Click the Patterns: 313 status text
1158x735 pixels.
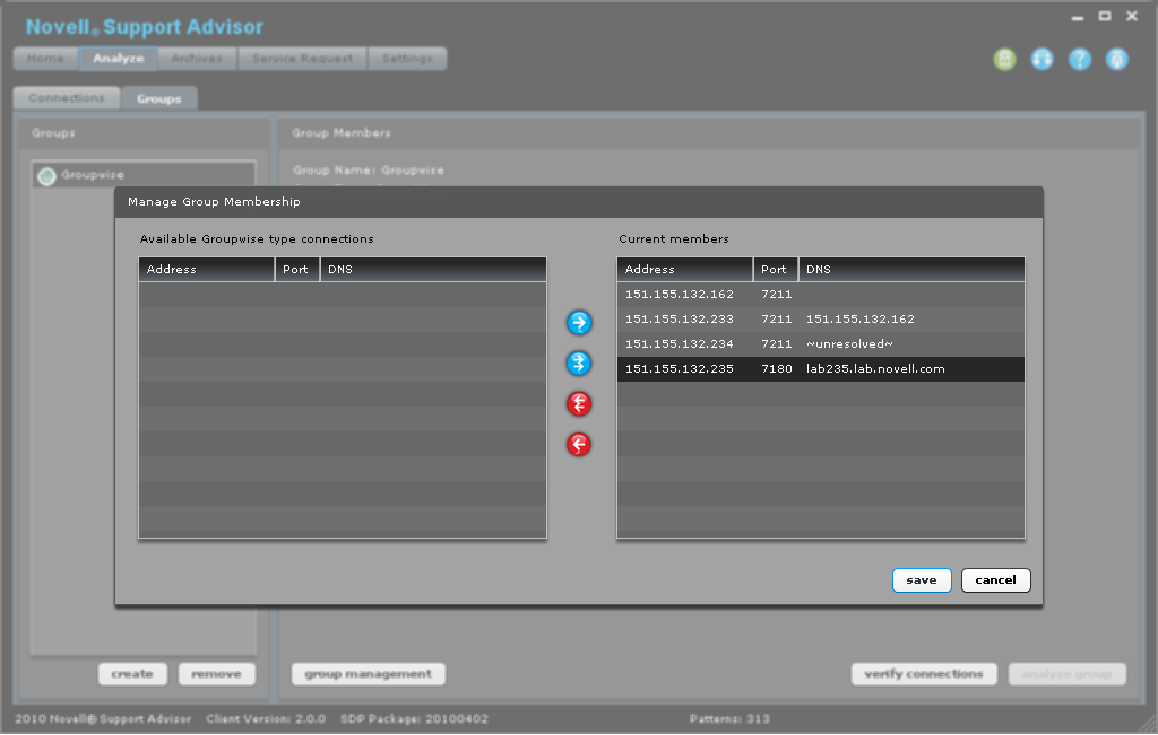tap(730, 719)
